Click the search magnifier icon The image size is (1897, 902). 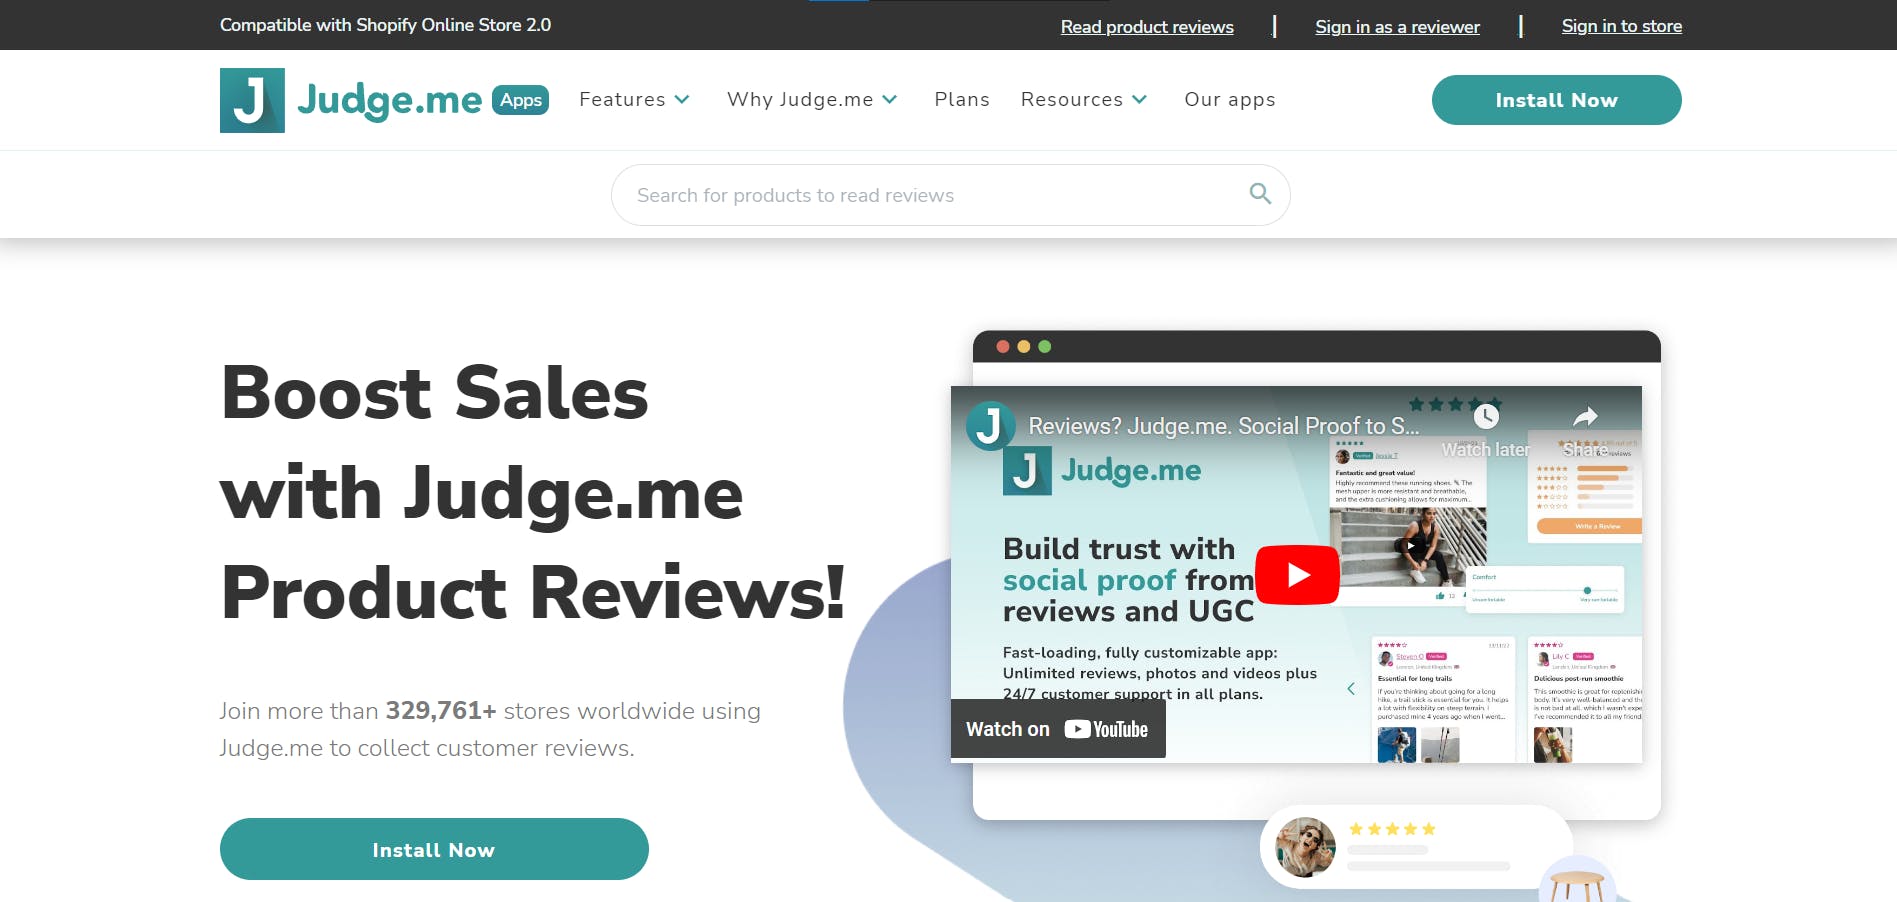coord(1260,194)
